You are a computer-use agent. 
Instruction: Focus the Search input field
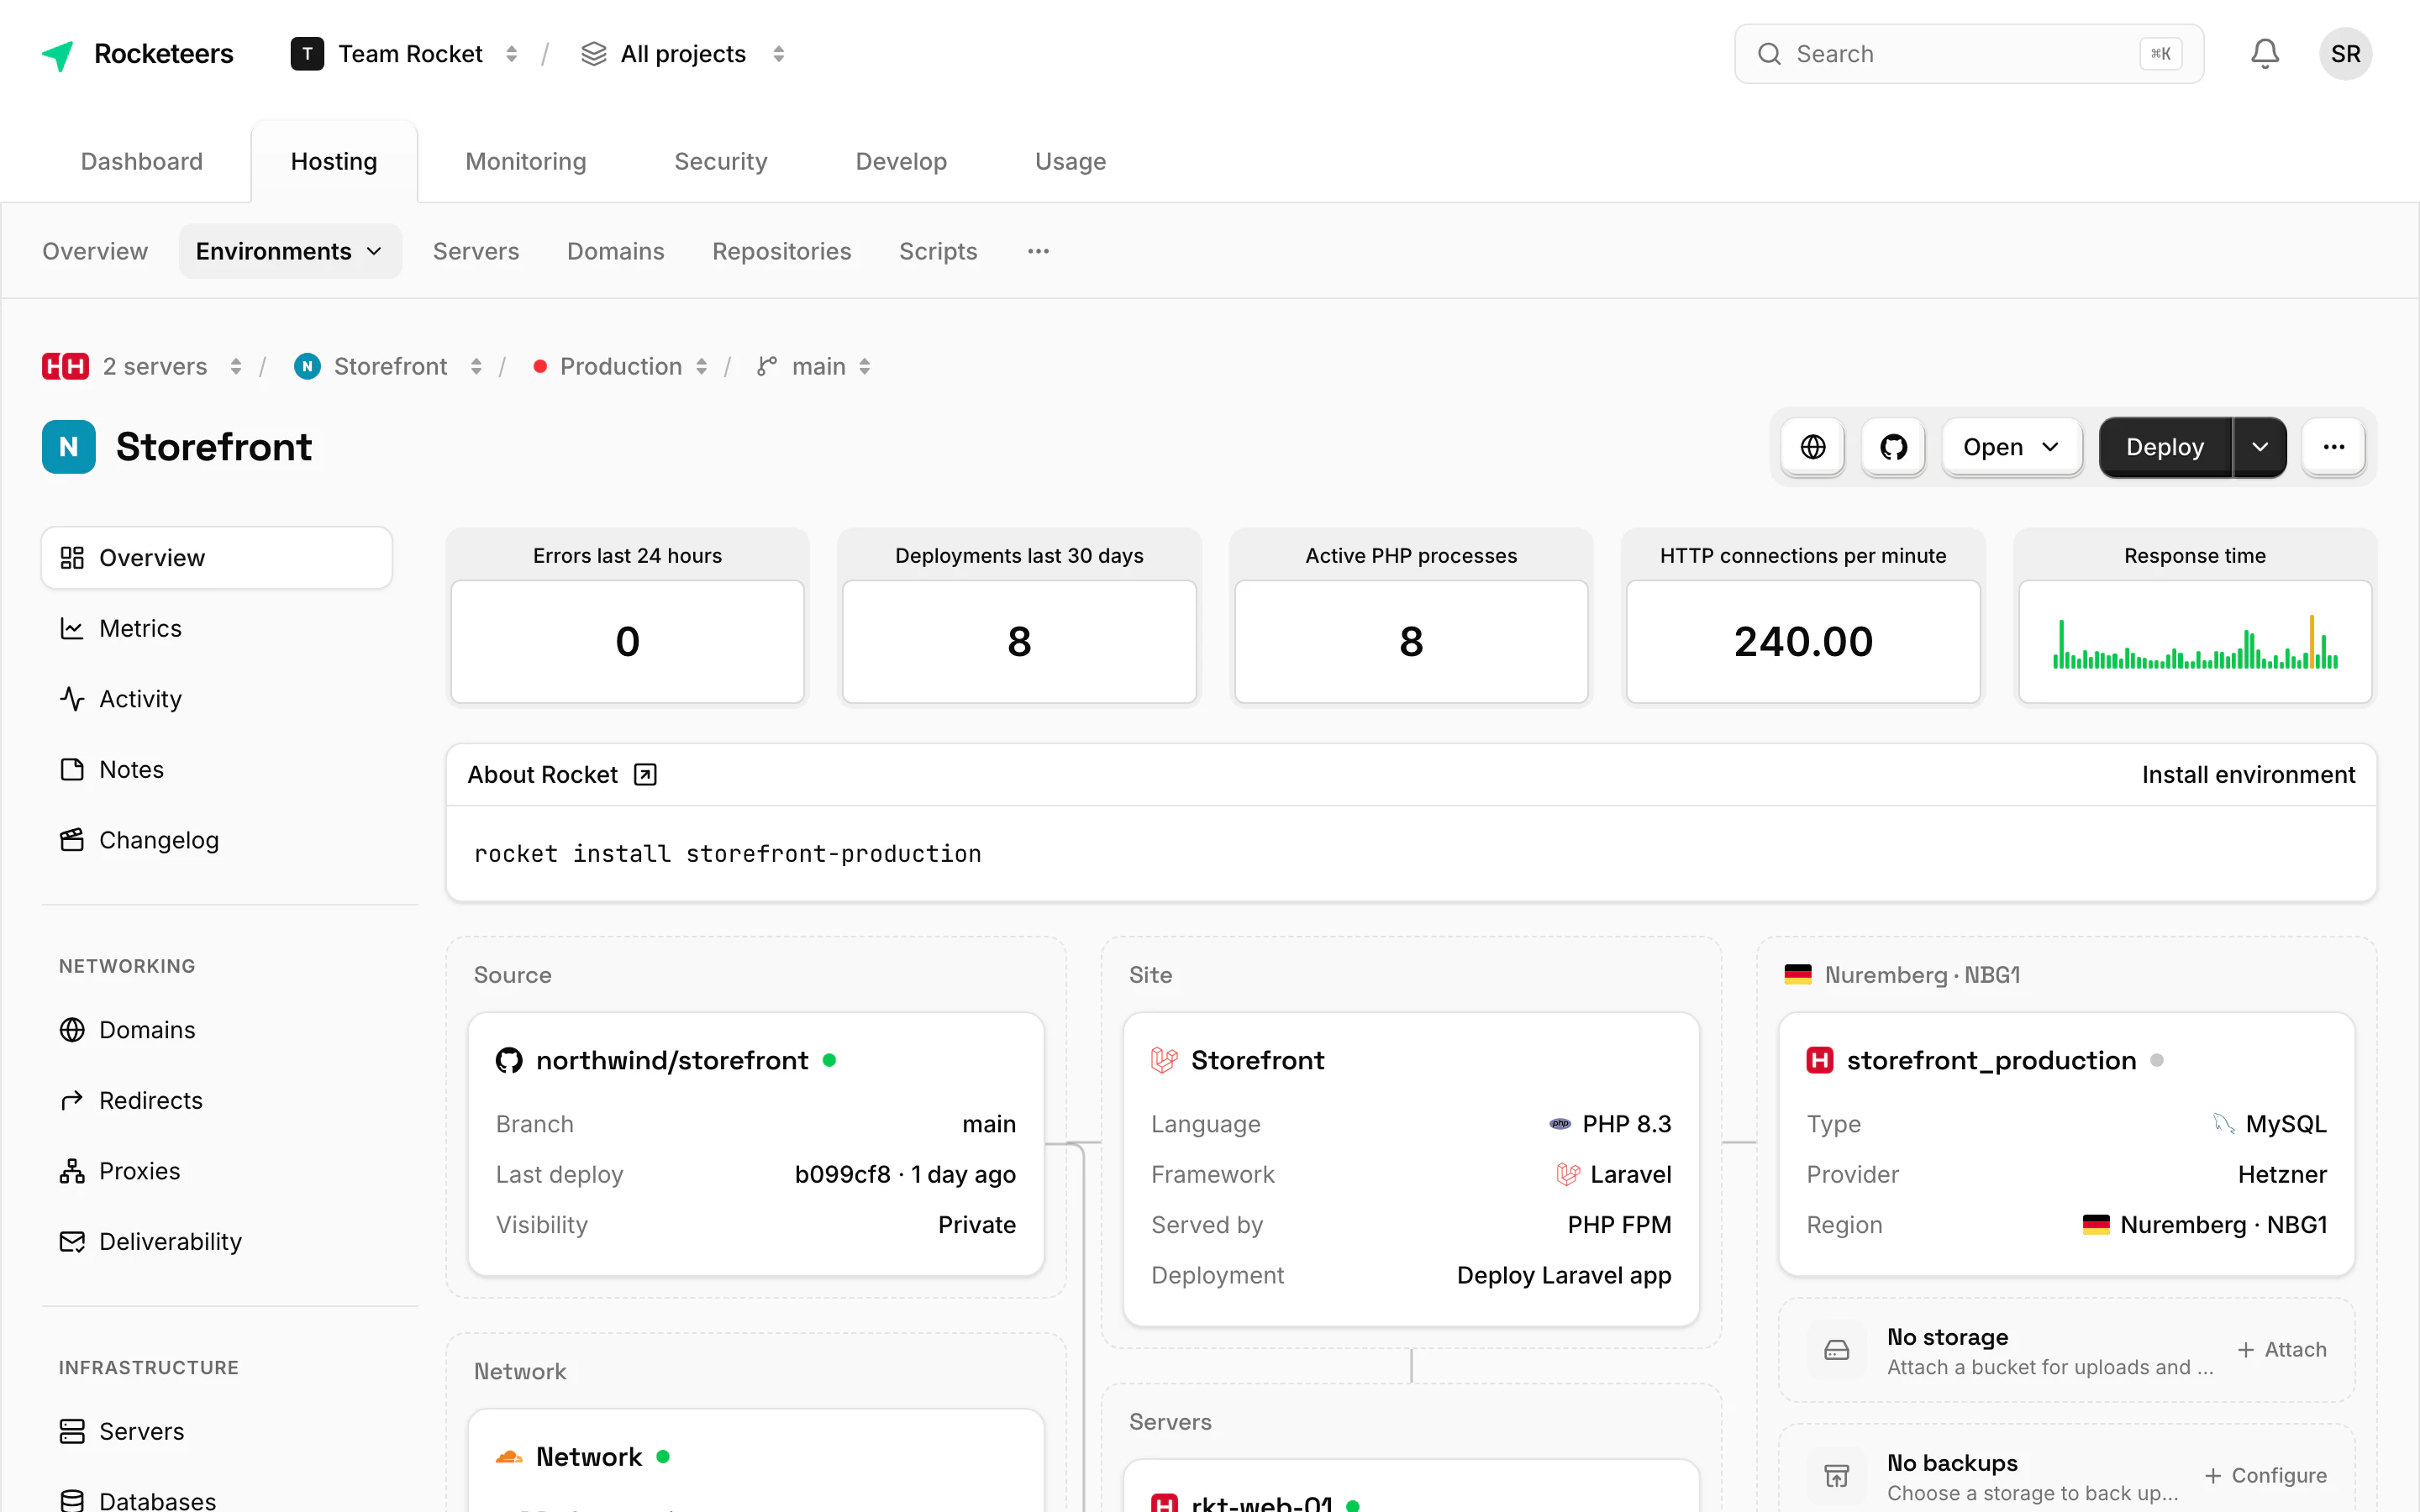[x=1969, y=54]
